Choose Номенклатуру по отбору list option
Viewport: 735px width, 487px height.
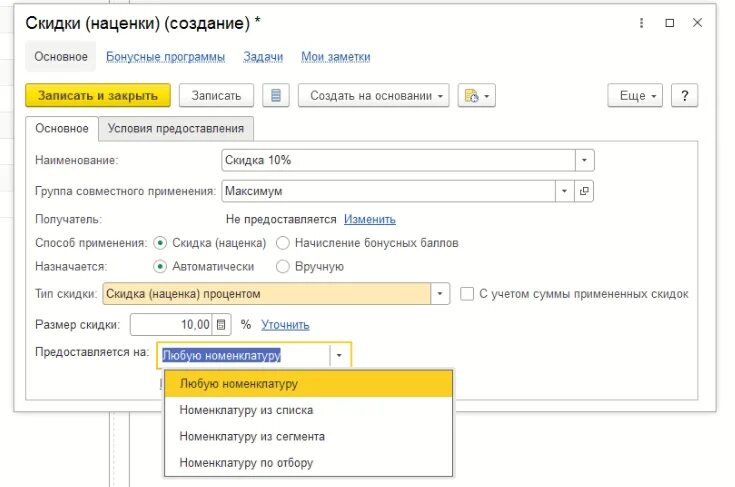[245, 463]
